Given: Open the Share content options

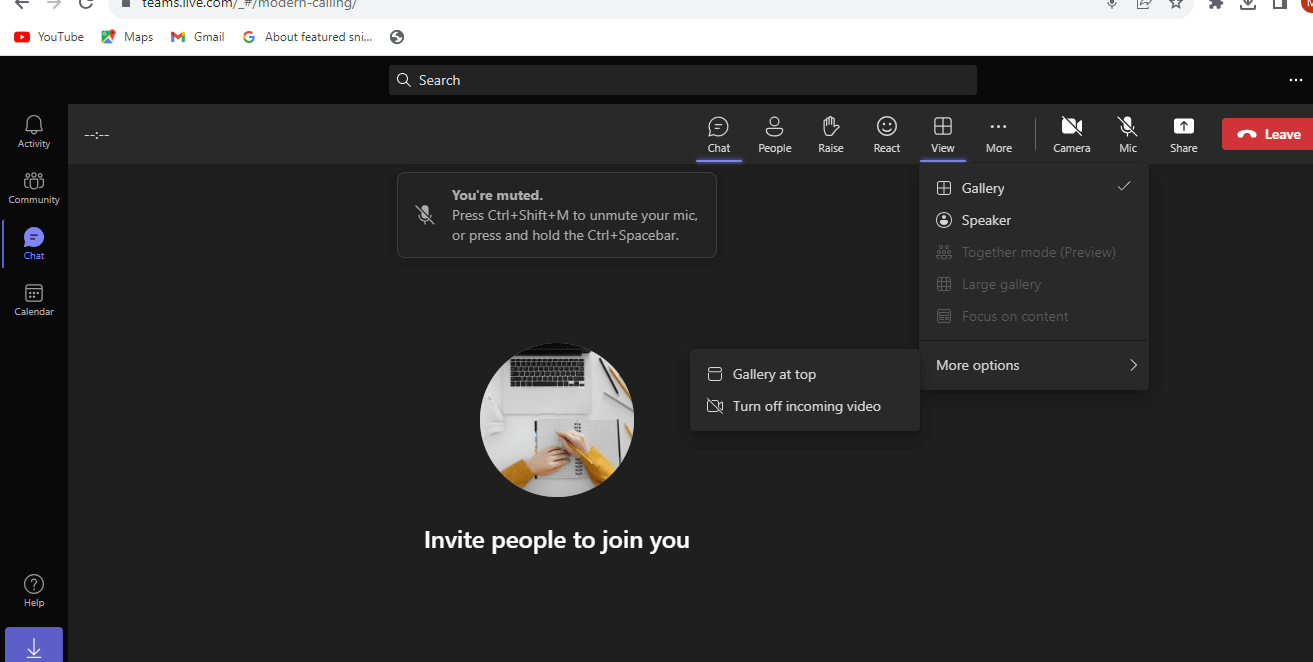Looking at the screenshot, I should click(x=1183, y=134).
